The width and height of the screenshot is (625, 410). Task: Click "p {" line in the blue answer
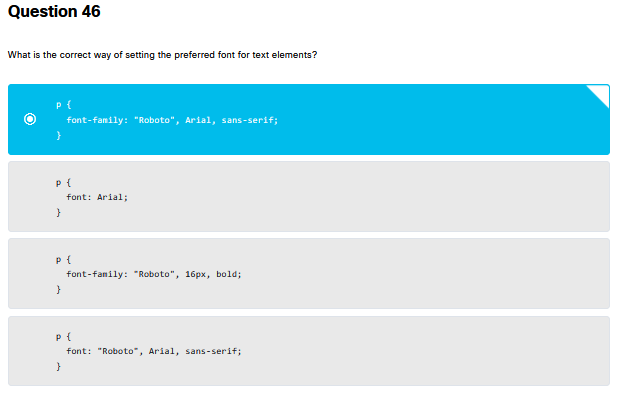[61, 103]
